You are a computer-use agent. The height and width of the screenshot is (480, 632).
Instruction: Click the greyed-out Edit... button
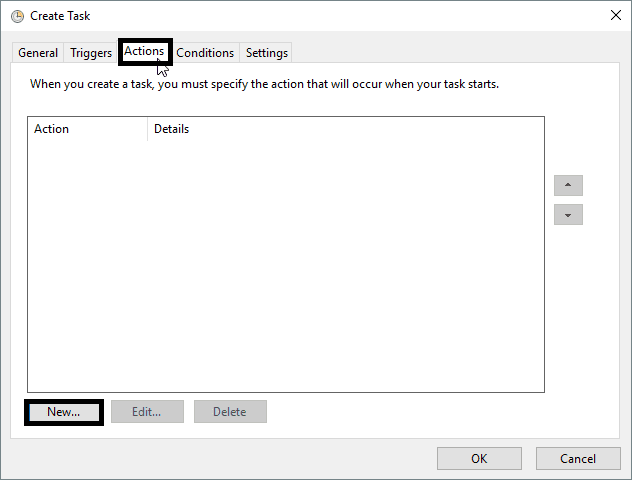click(146, 411)
